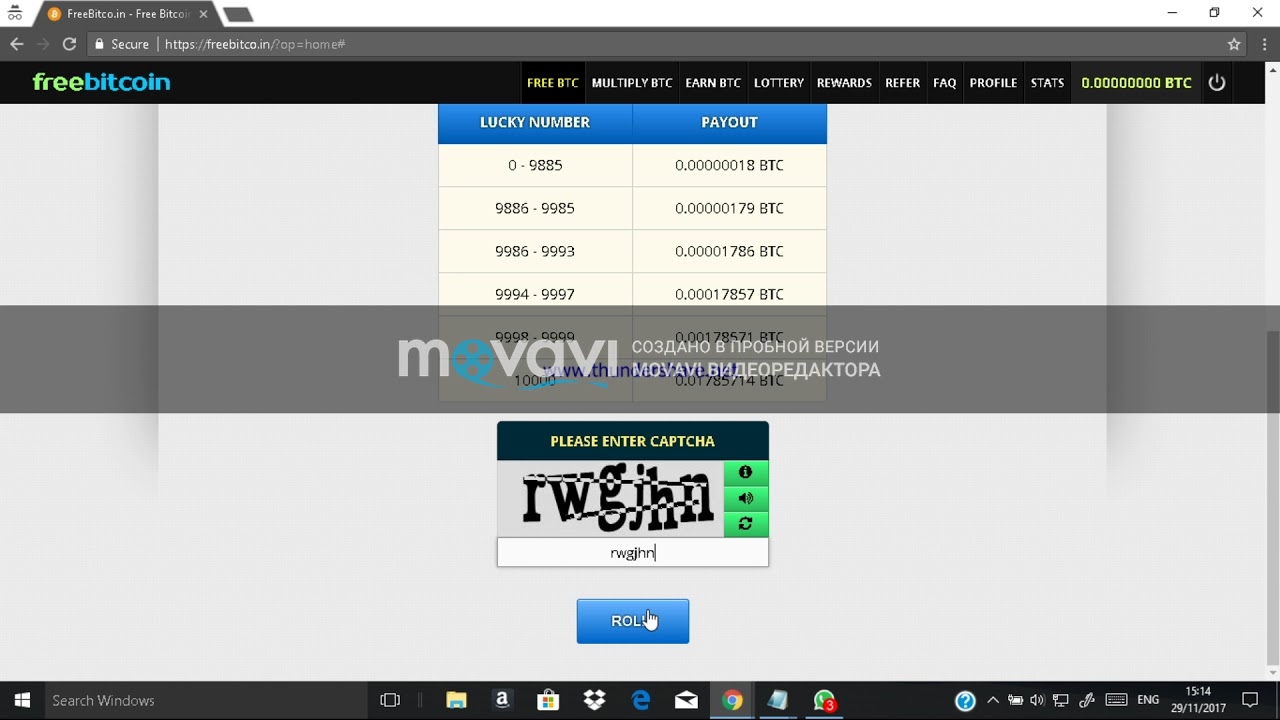This screenshot has width=1280, height=720.
Task: Go to PROFILE settings
Action: pyautogui.click(x=993, y=83)
